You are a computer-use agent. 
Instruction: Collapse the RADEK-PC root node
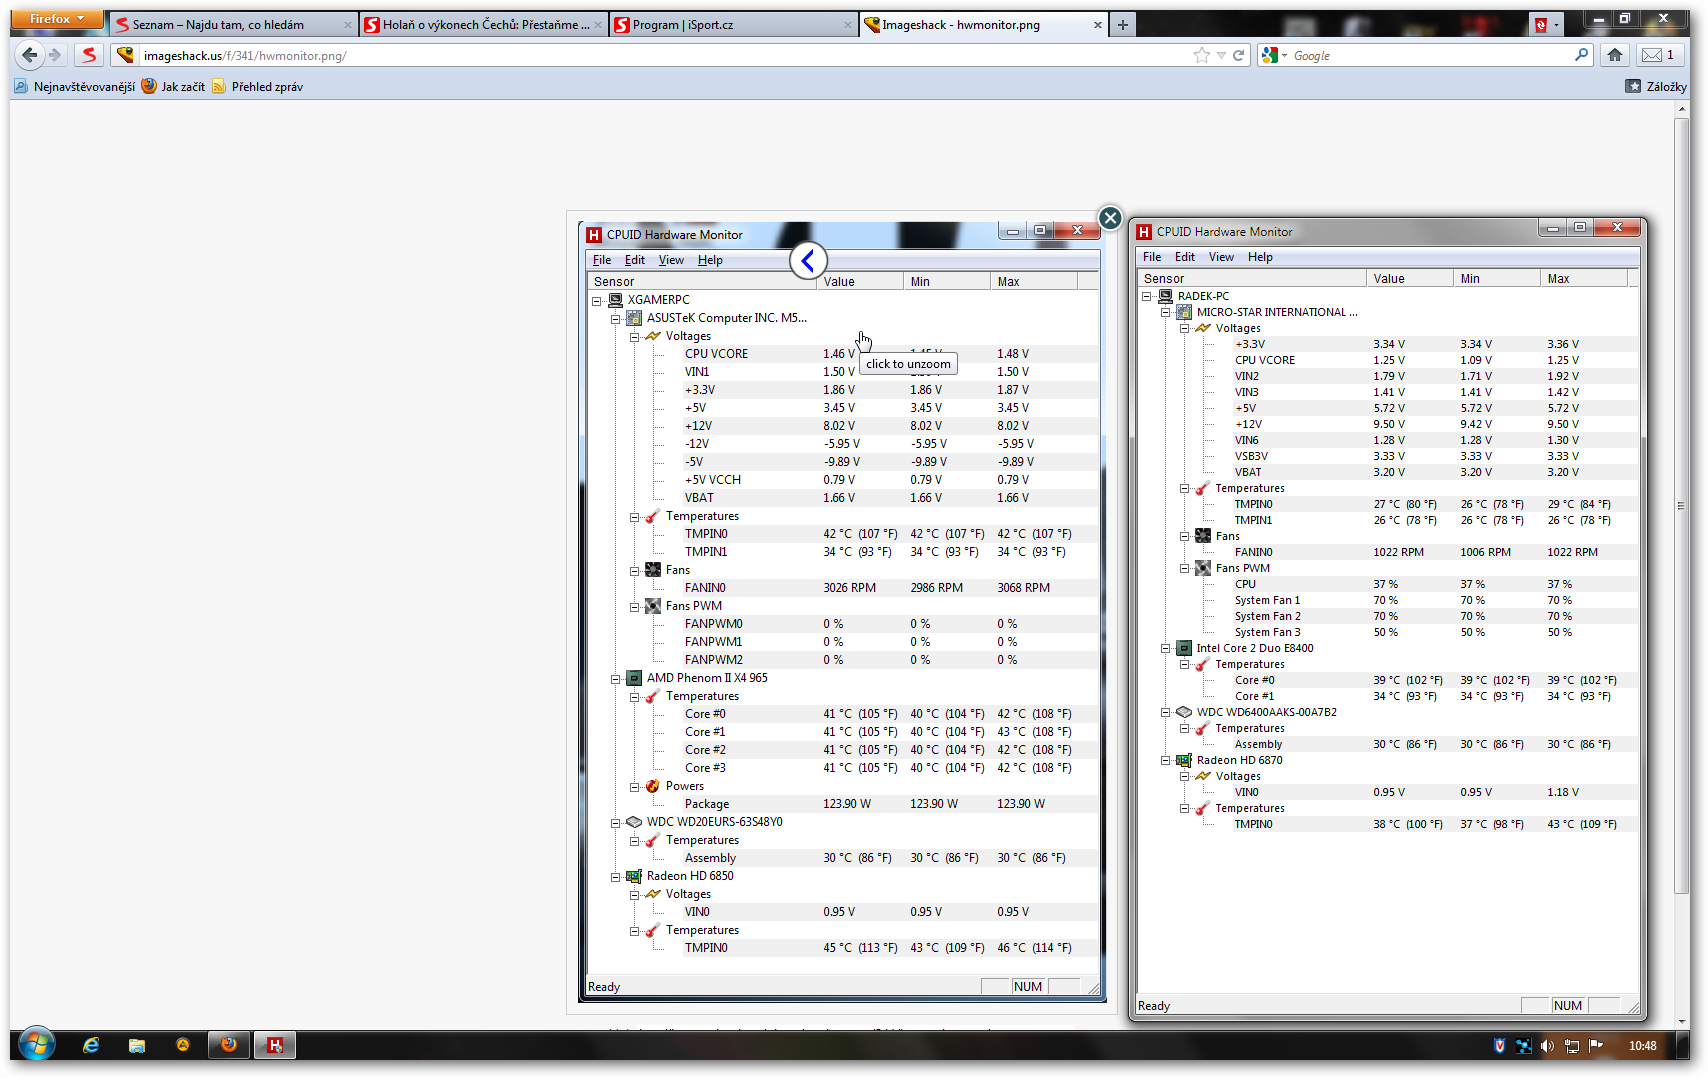1147,296
